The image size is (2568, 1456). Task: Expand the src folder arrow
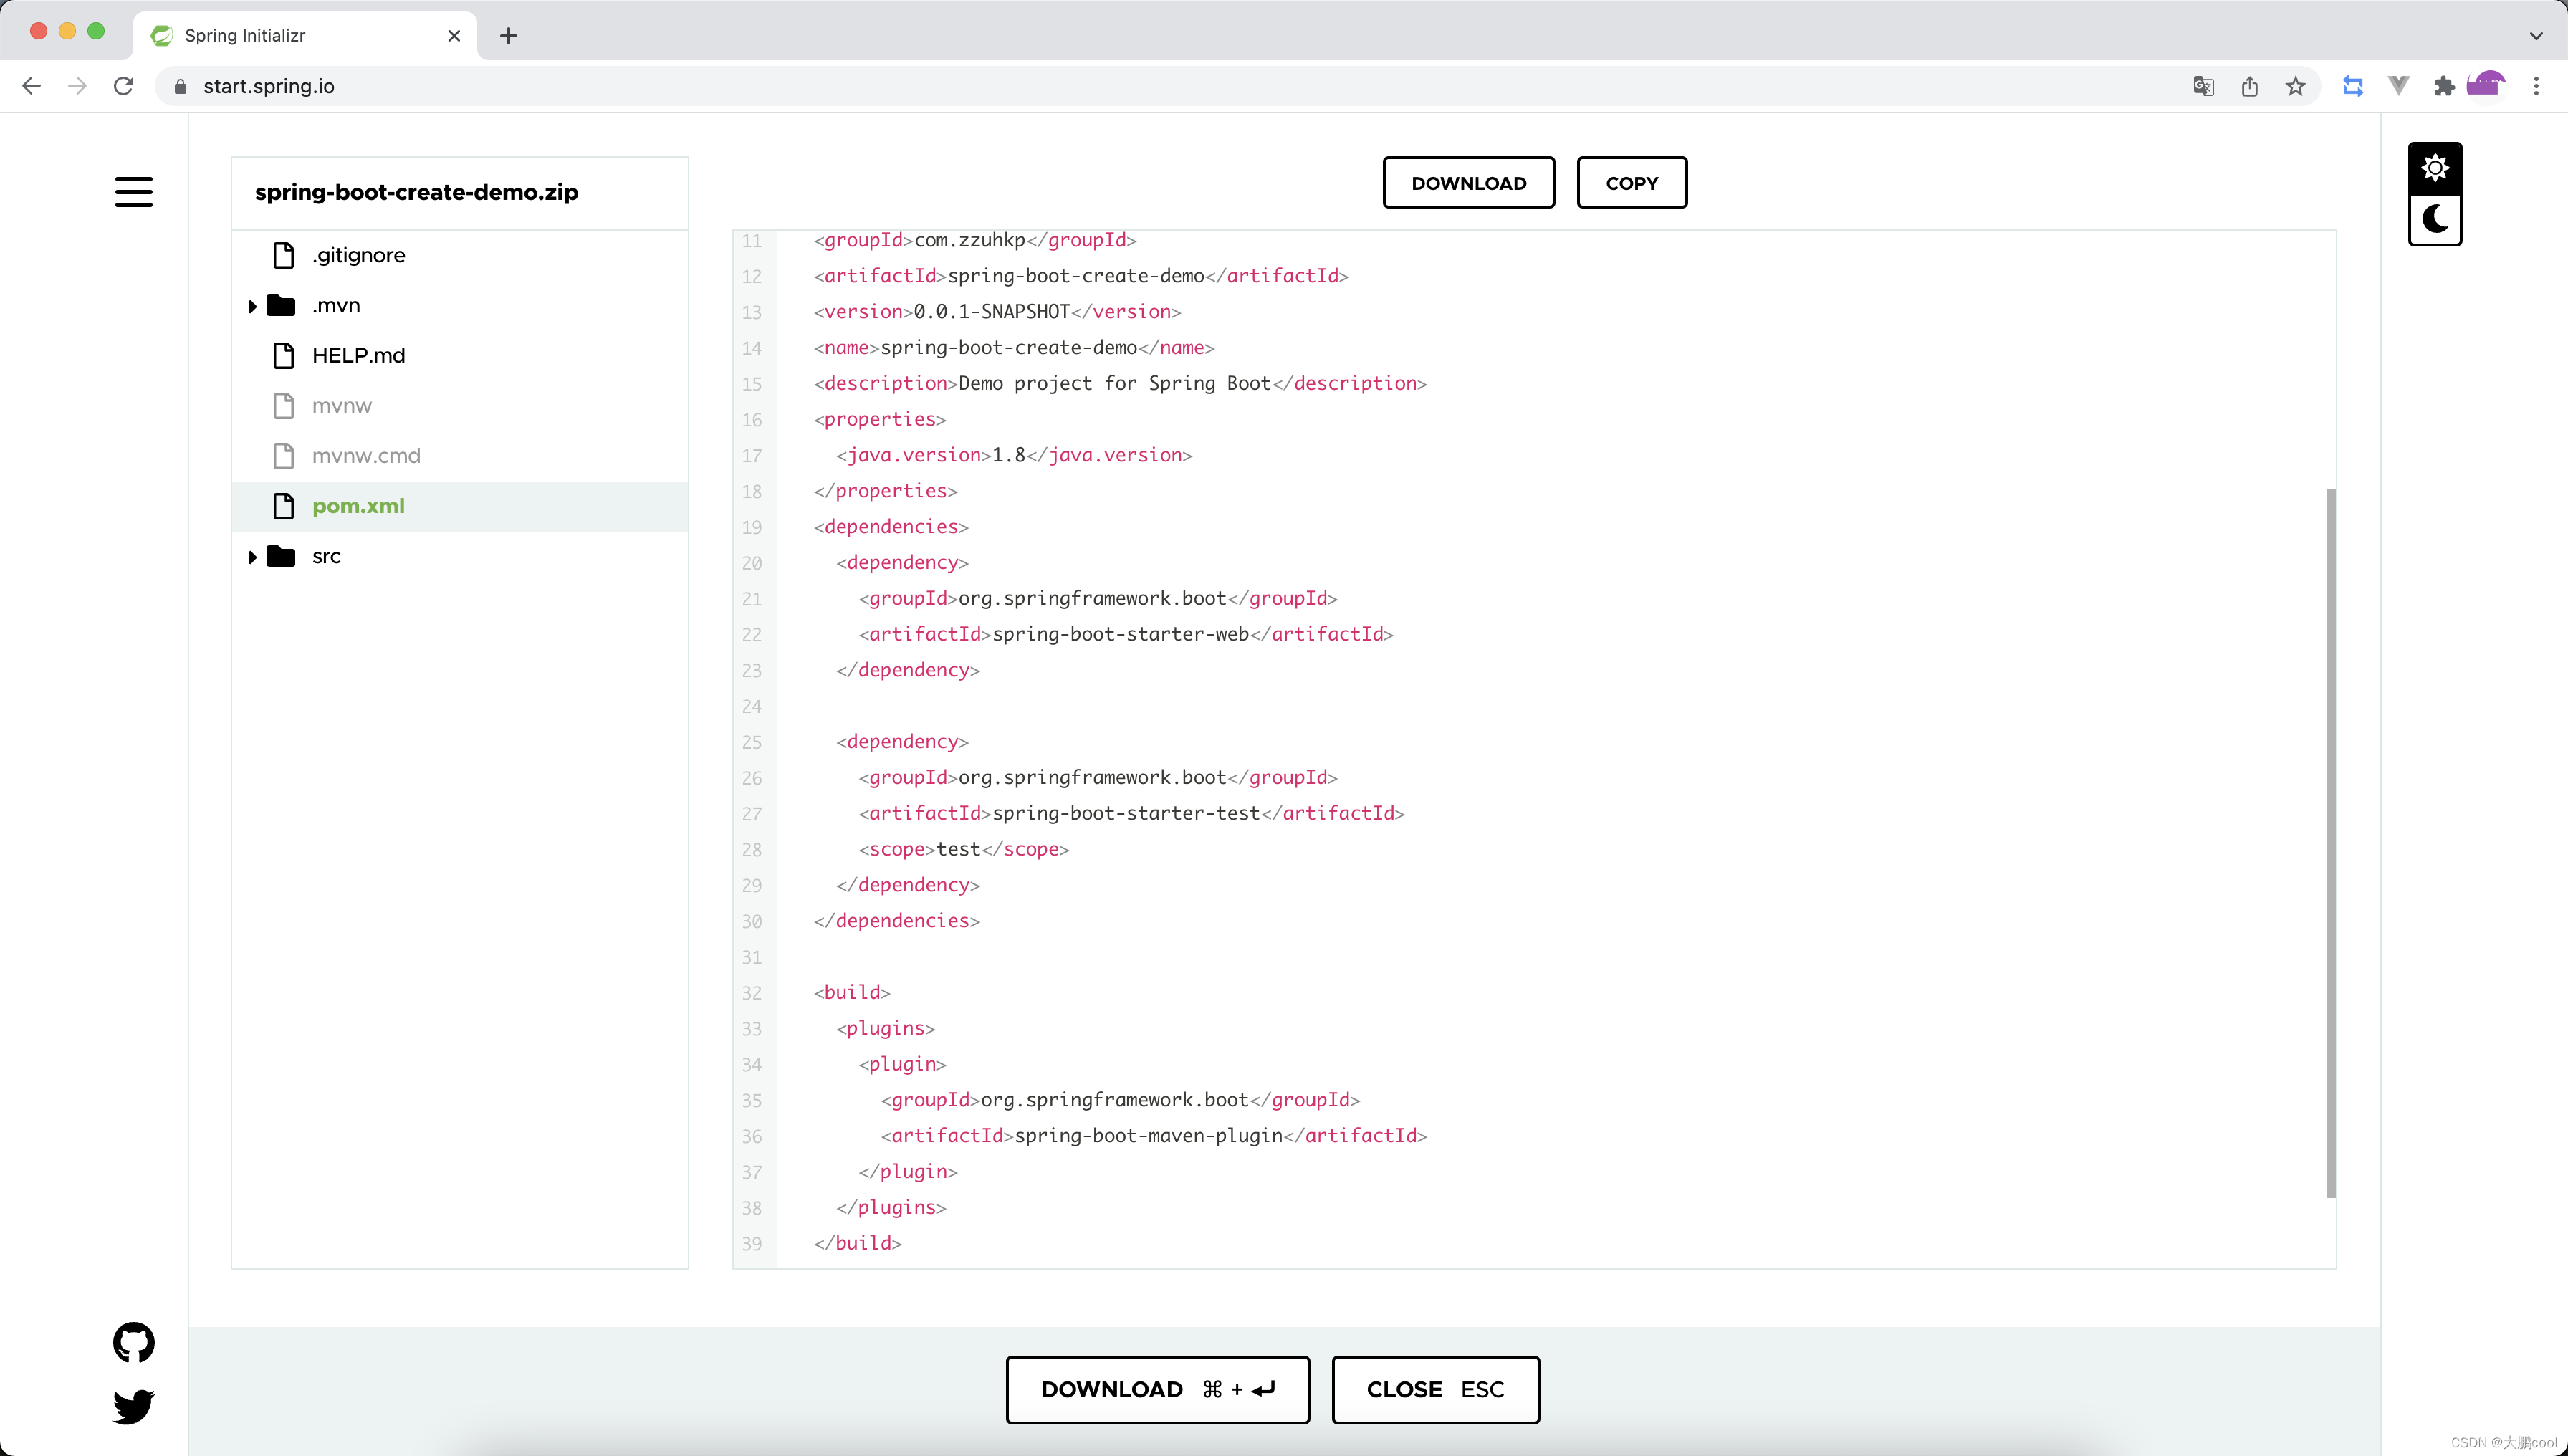252,556
